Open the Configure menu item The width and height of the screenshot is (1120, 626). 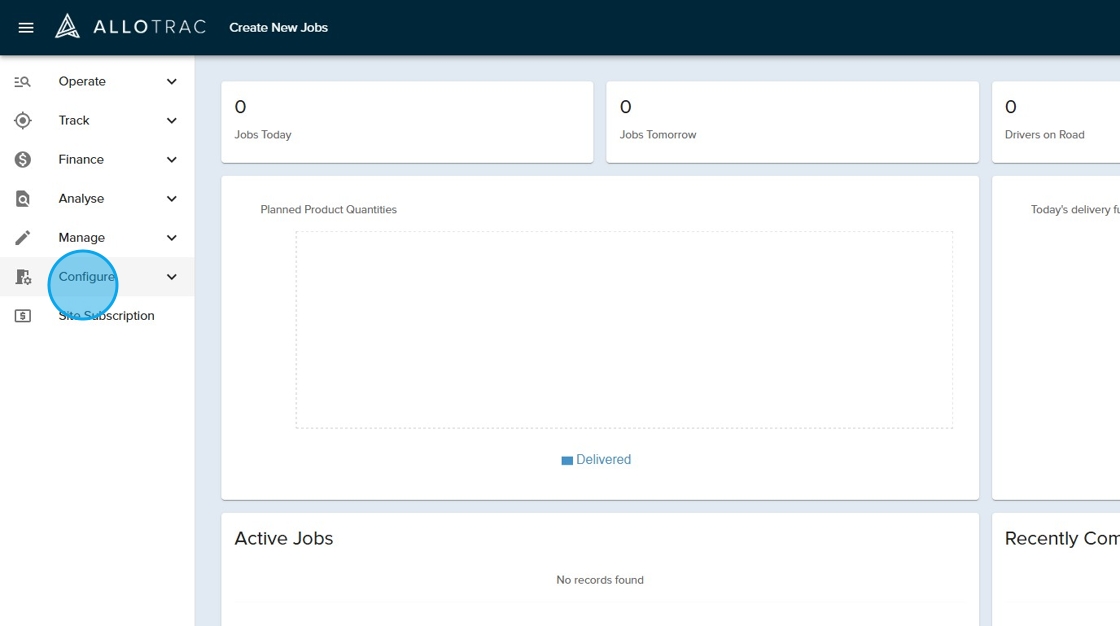tap(87, 277)
